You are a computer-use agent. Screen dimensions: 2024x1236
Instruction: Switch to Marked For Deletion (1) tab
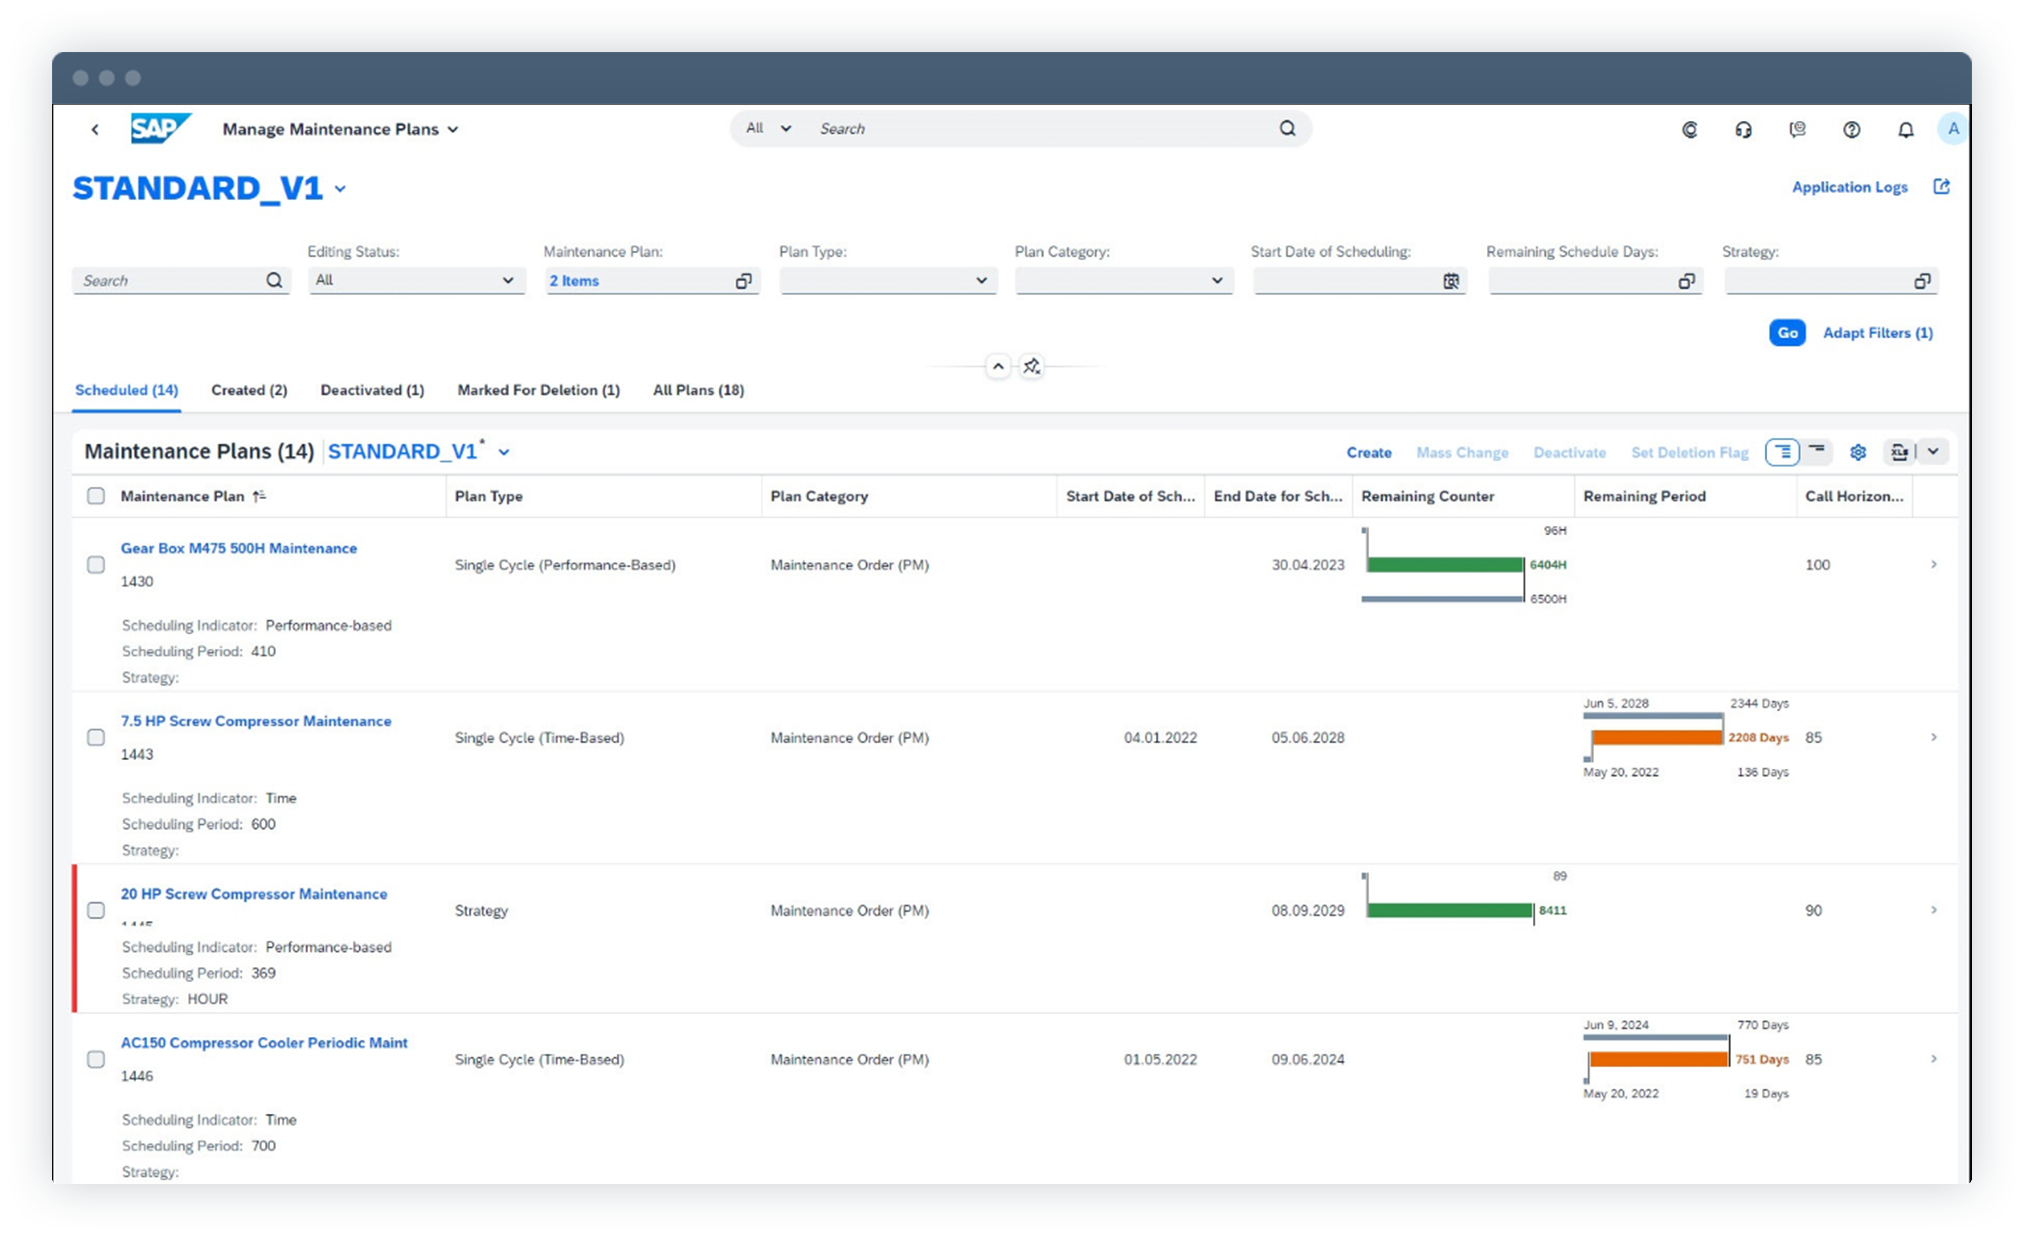(x=538, y=390)
